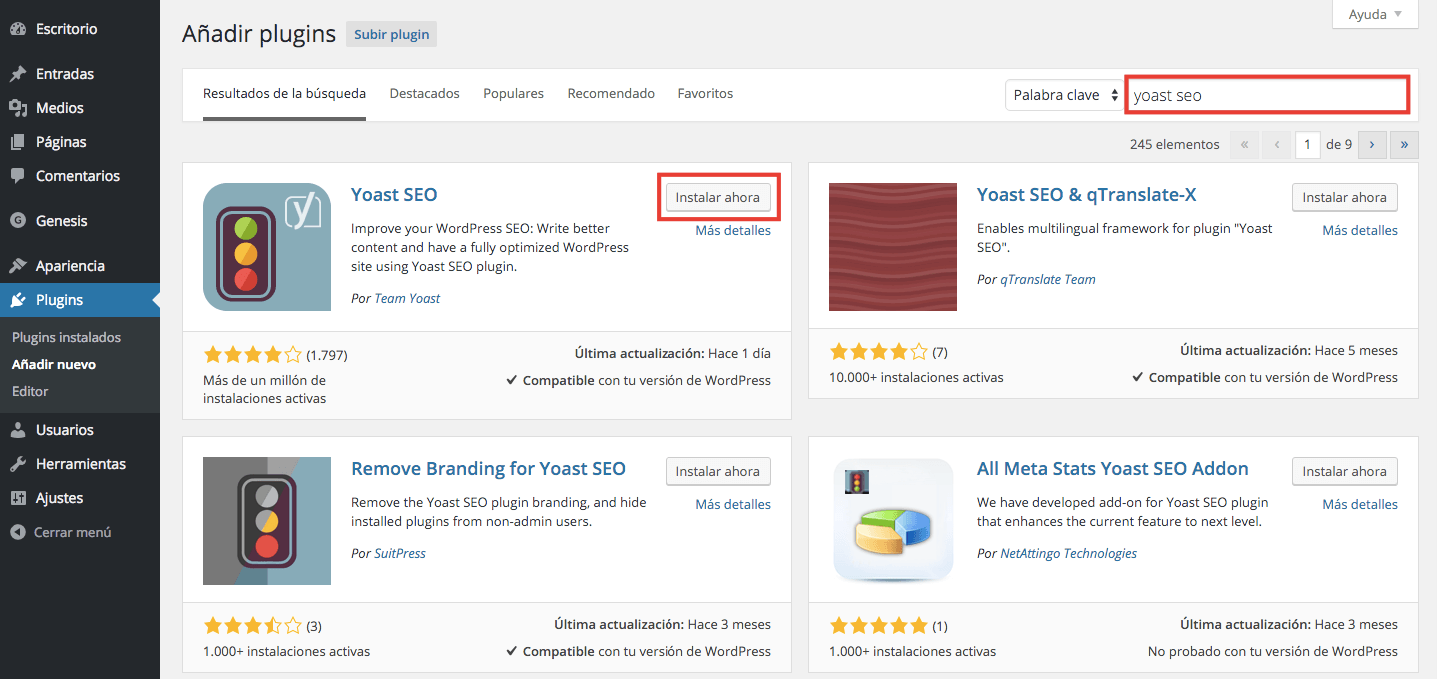Go to previous results page arrow
This screenshot has width=1437, height=679.
click(x=1276, y=144)
